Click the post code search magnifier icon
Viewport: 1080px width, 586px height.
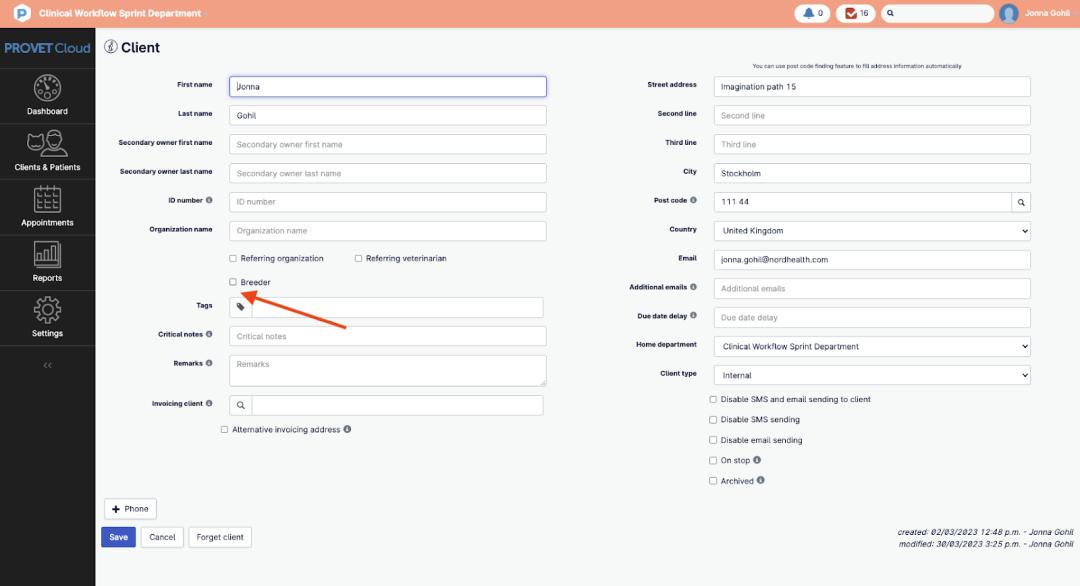(1021, 202)
